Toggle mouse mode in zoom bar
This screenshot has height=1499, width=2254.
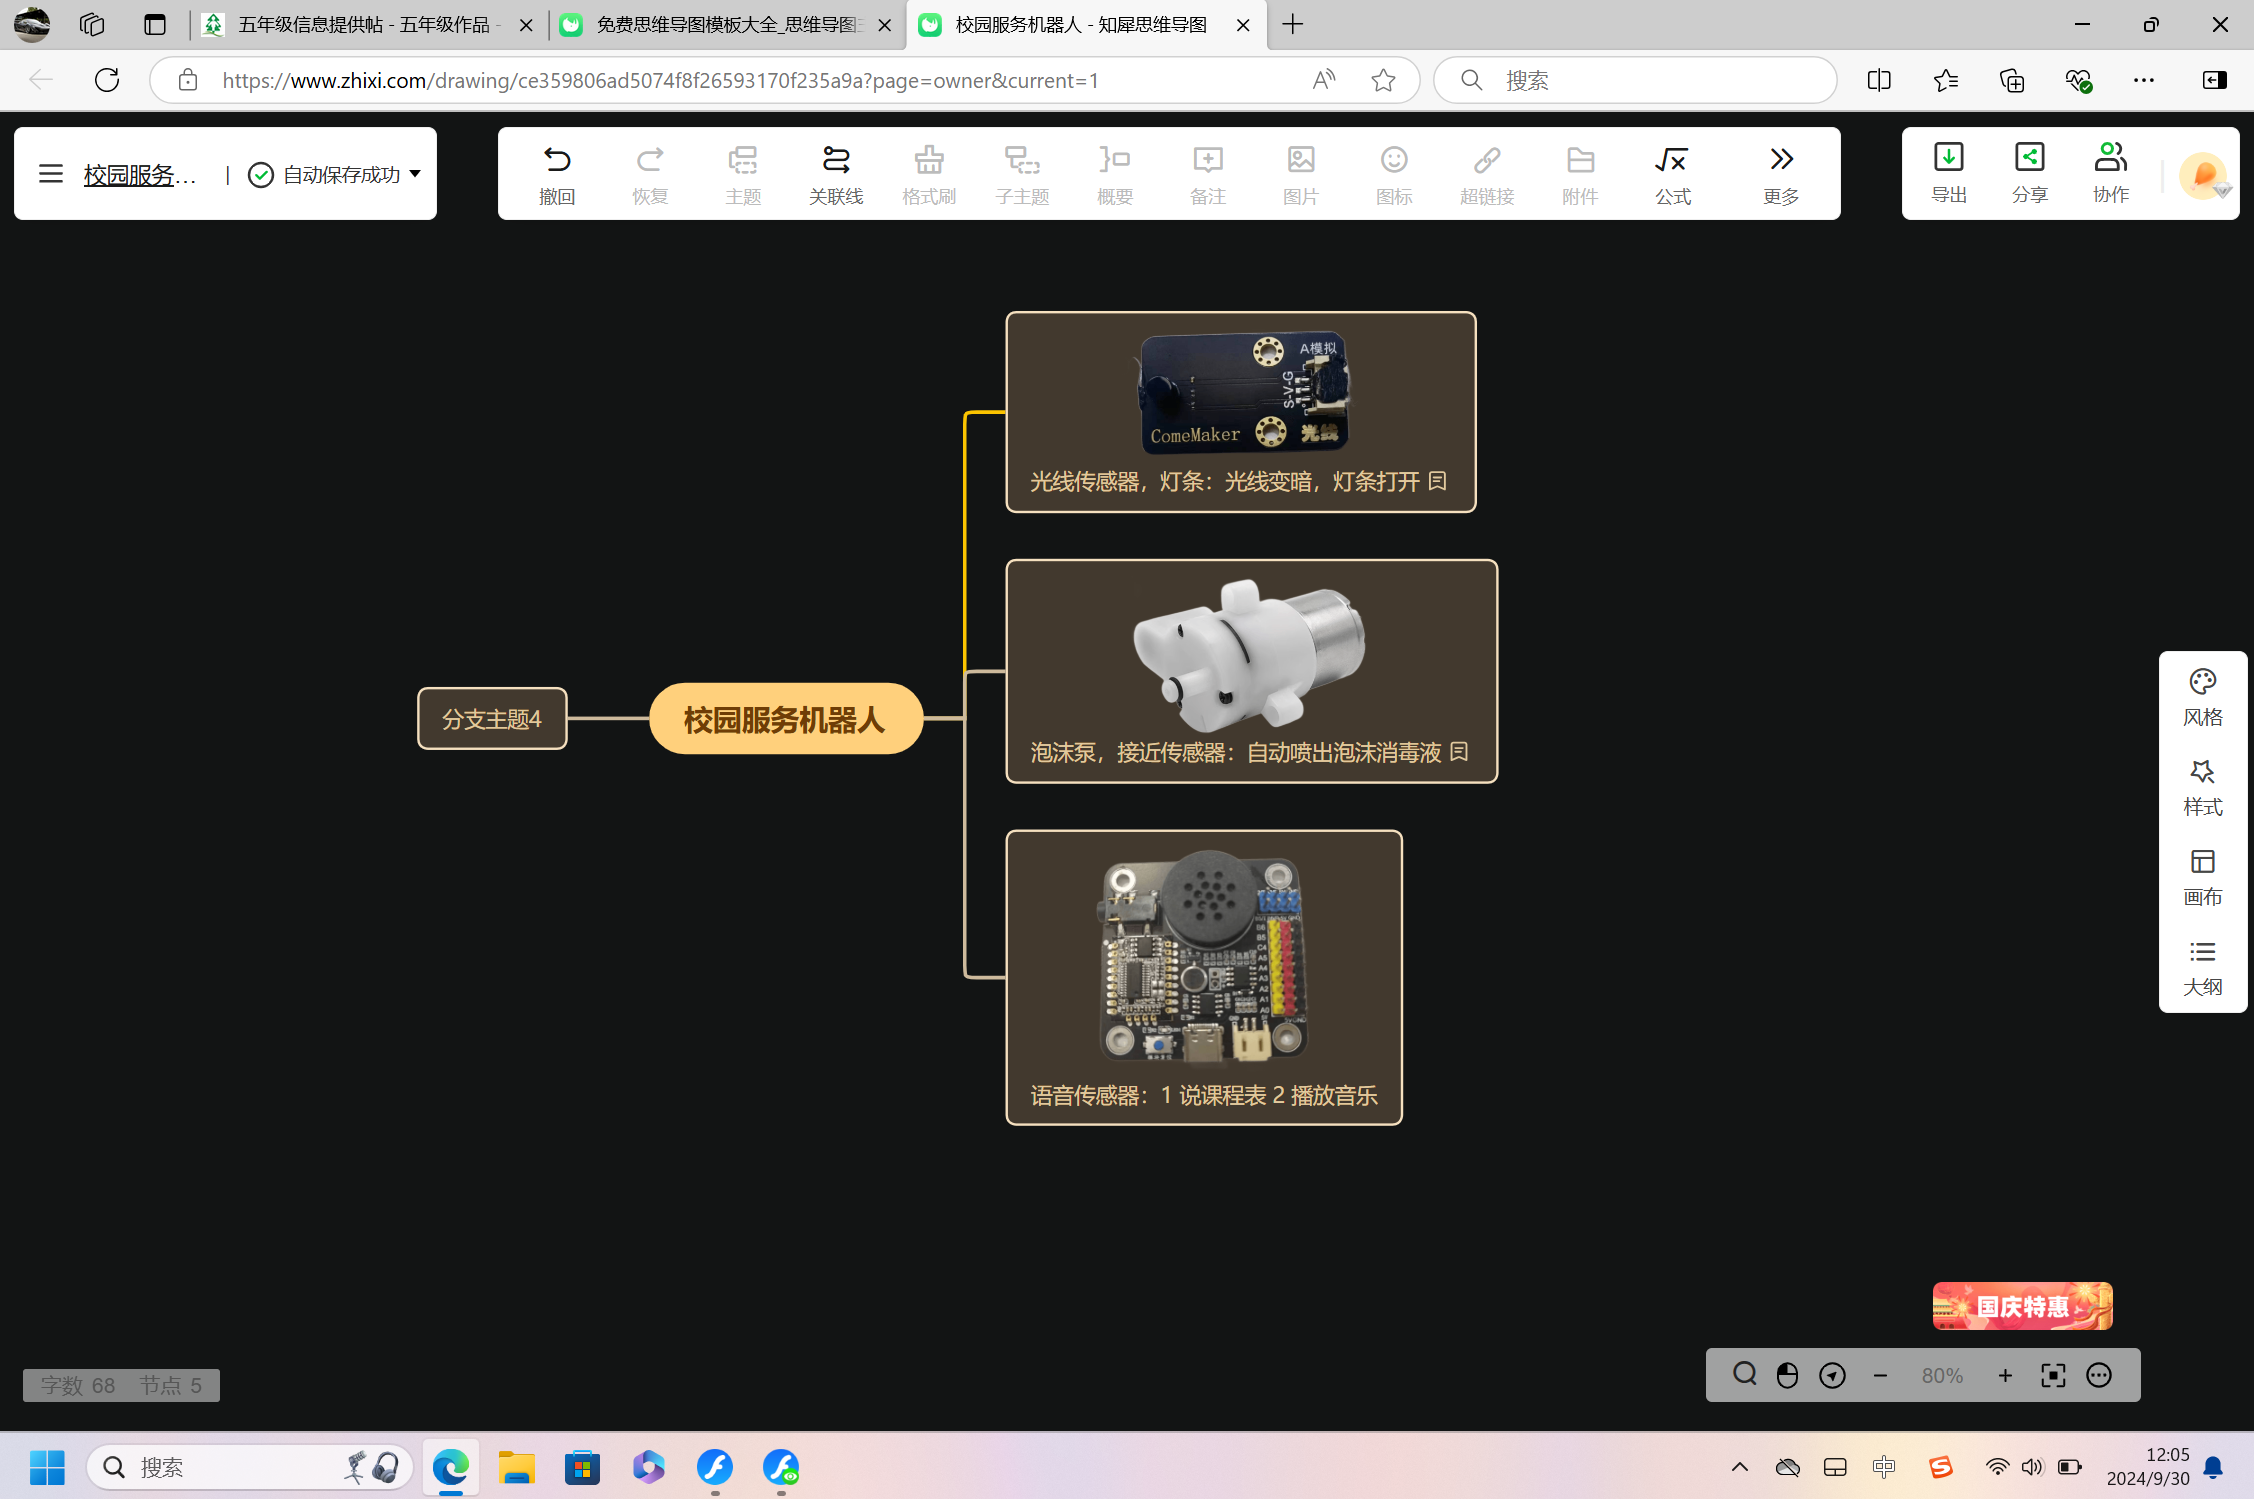[1788, 1376]
